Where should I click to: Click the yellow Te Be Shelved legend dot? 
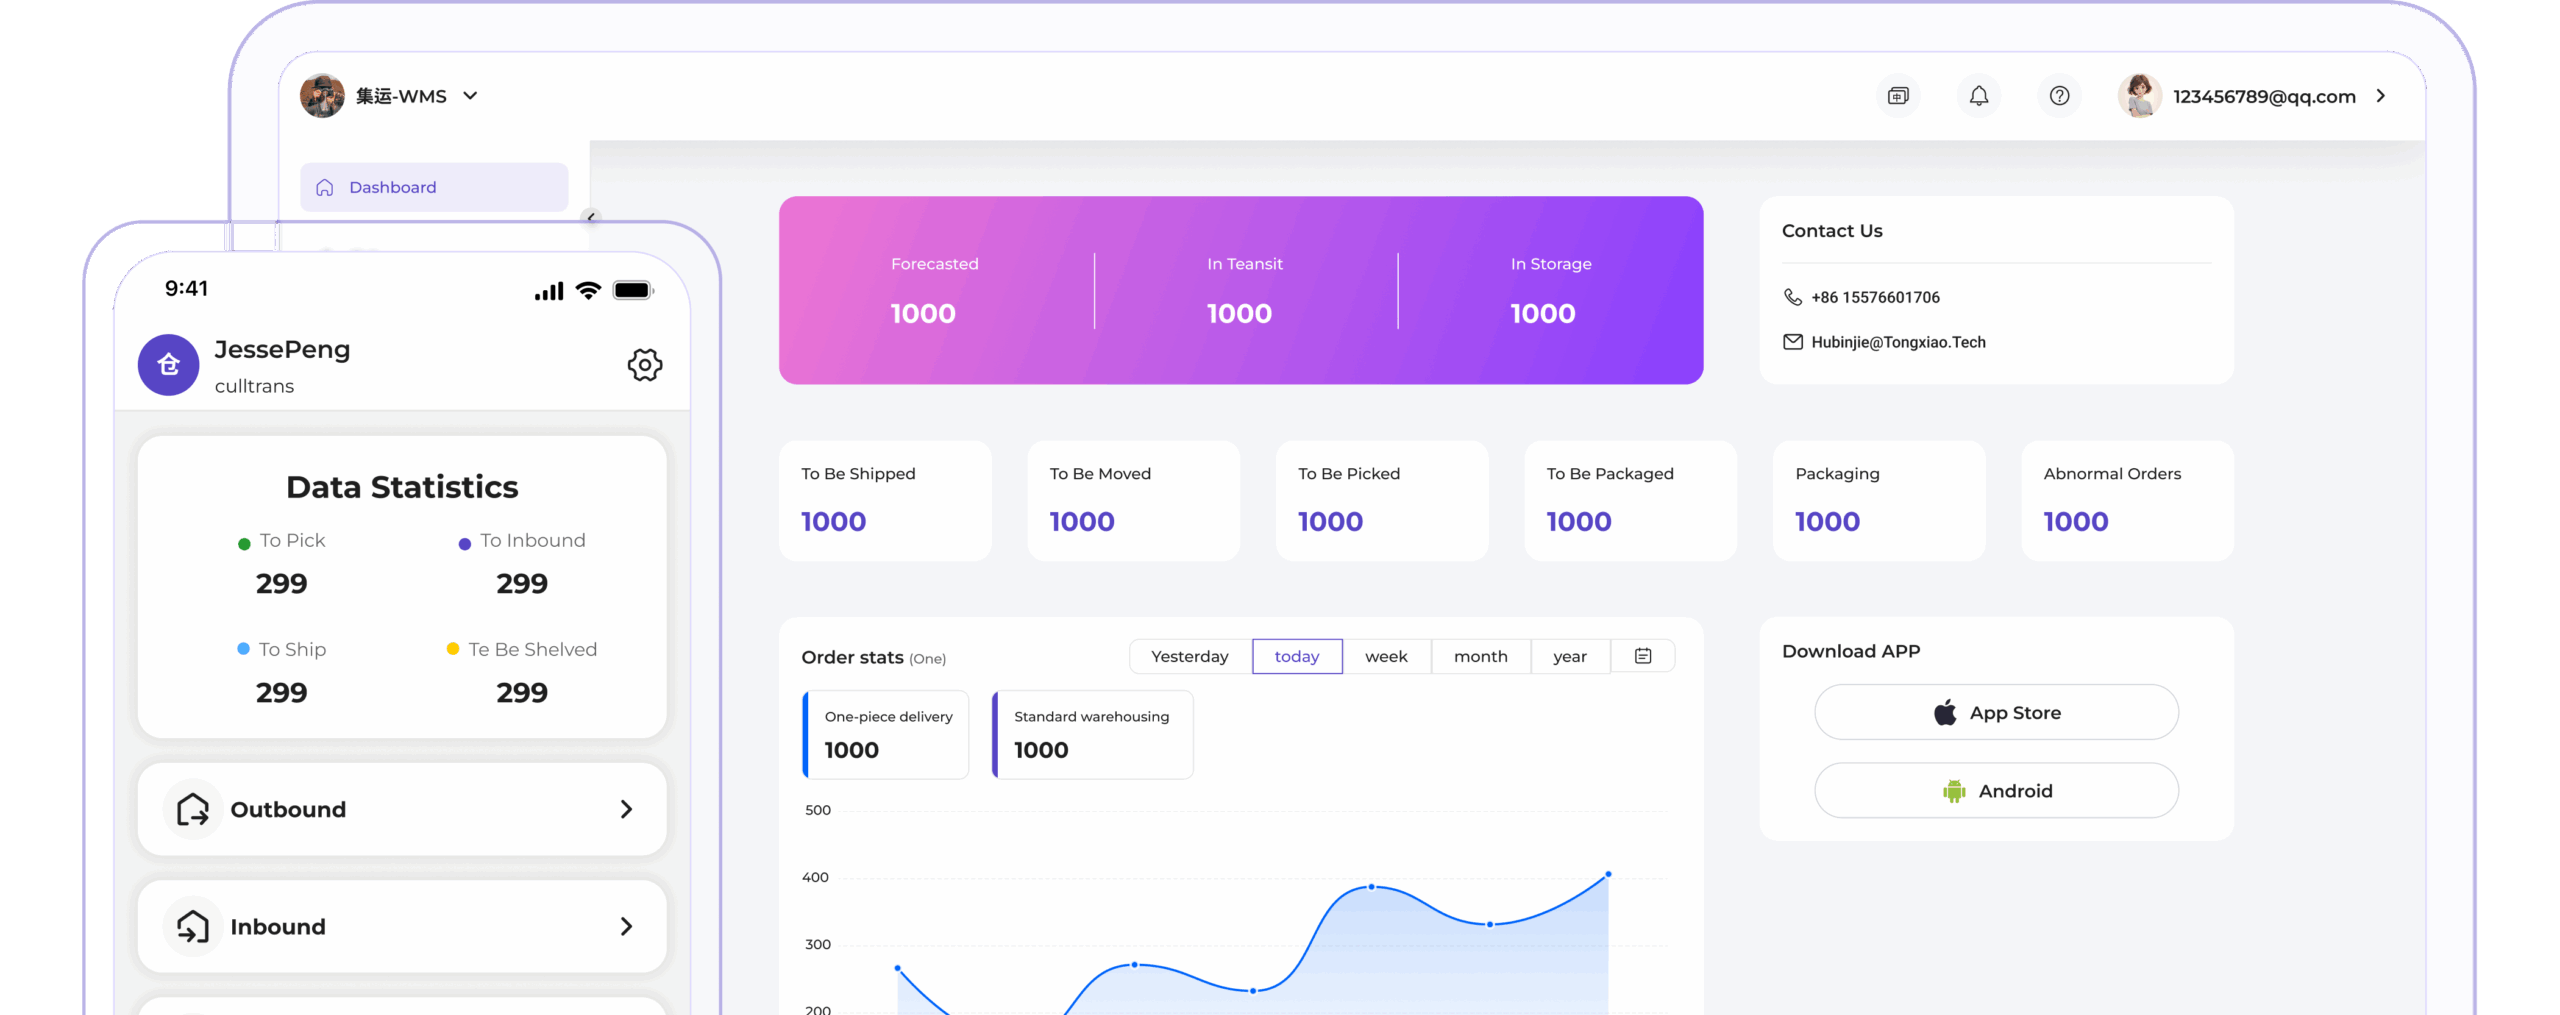[453, 649]
